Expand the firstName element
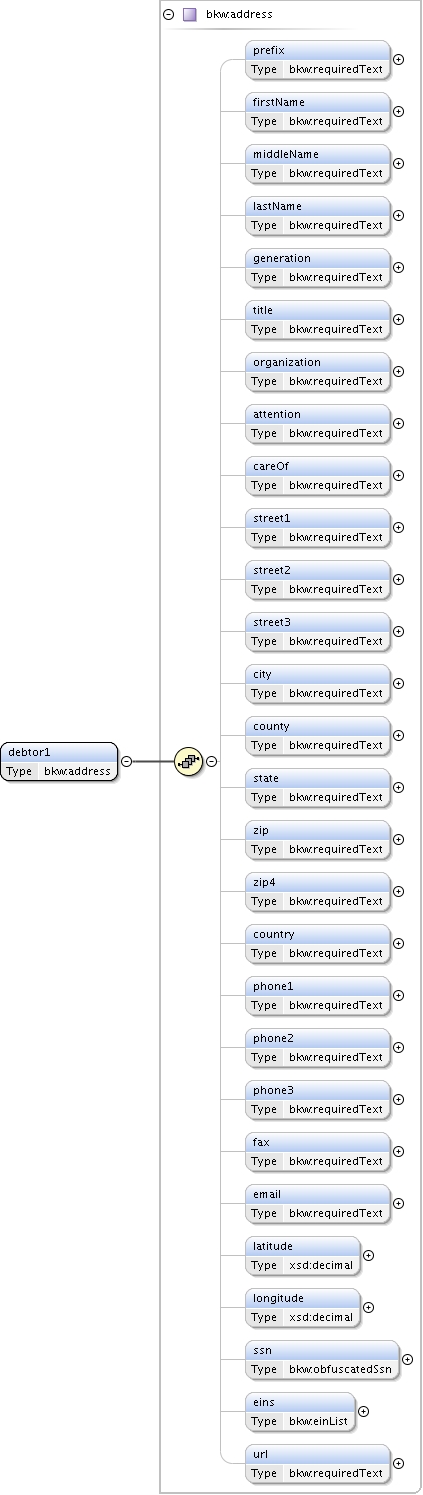The width and height of the screenshot is (423, 1495). (398, 111)
